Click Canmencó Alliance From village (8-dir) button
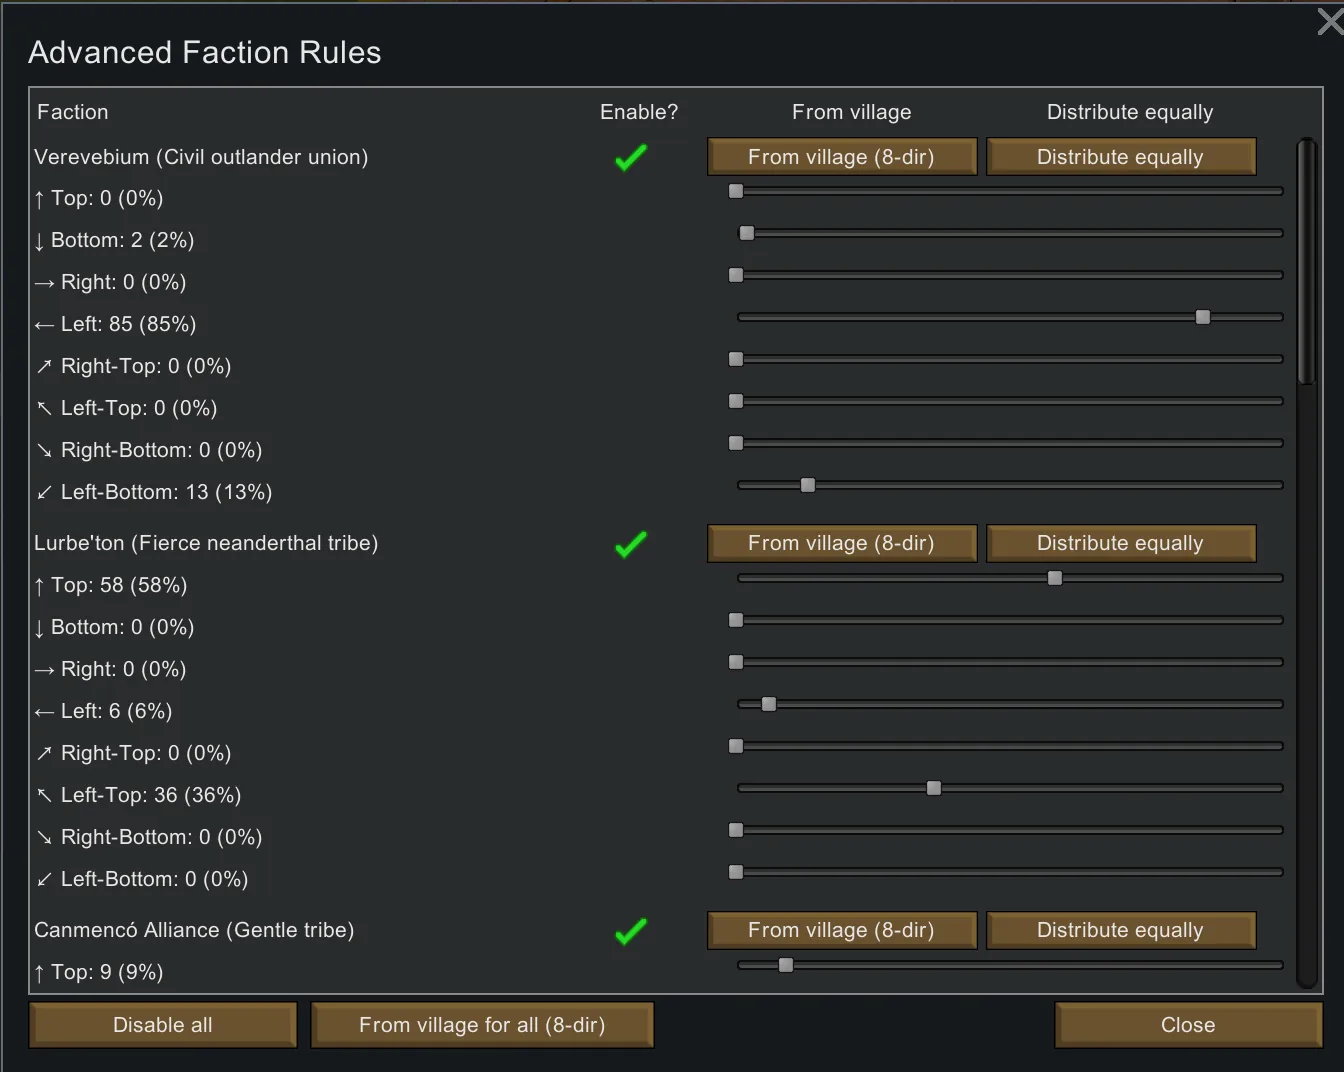Viewport: 1344px width, 1072px height. pyautogui.click(x=841, y=930)
